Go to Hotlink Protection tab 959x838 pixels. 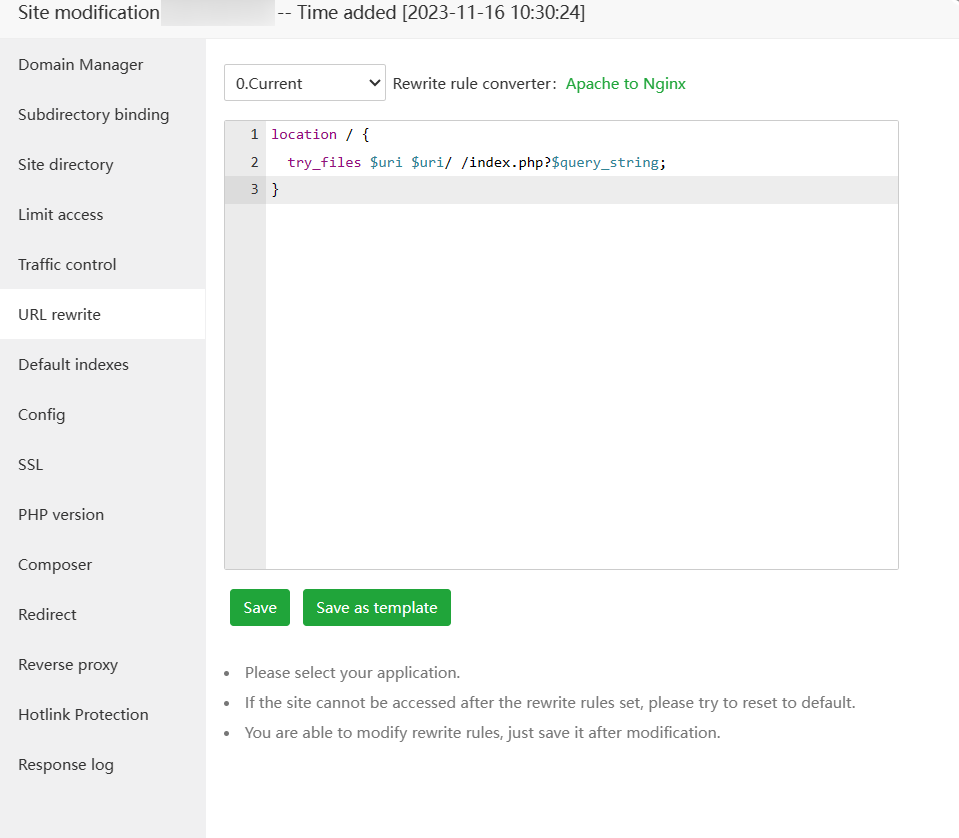pos(83,715)
